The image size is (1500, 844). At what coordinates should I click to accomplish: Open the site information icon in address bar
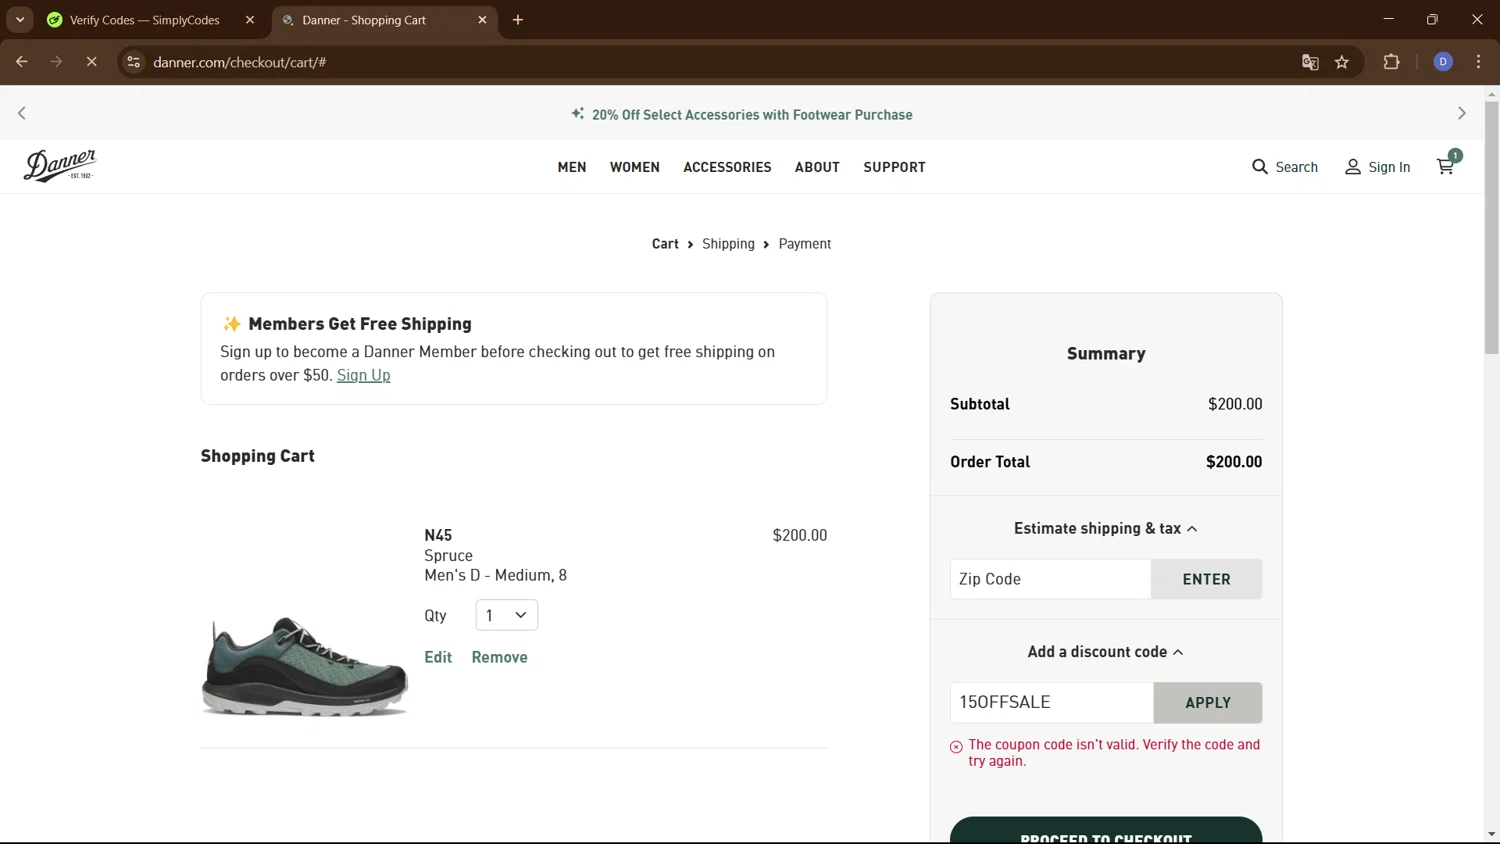tap(133, 62)
